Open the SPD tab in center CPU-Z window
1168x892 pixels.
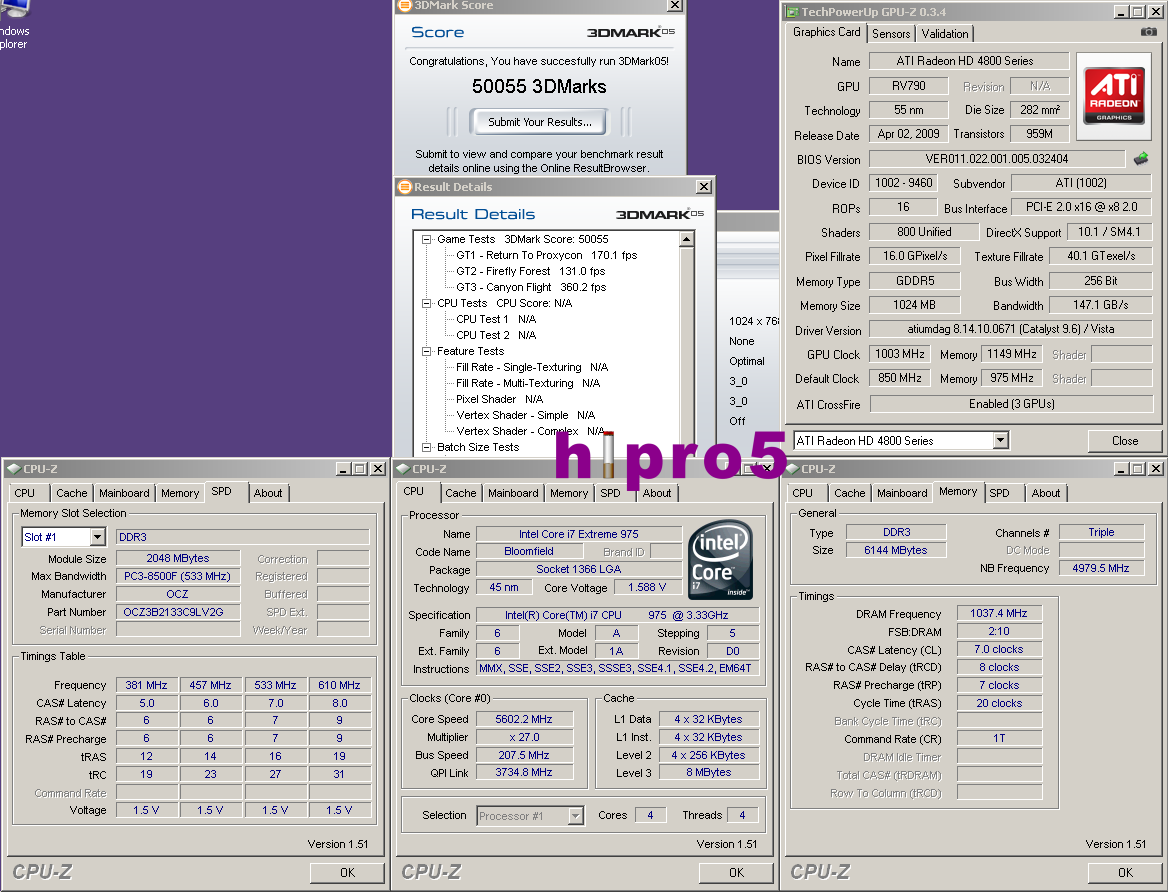tap(610, 493)
